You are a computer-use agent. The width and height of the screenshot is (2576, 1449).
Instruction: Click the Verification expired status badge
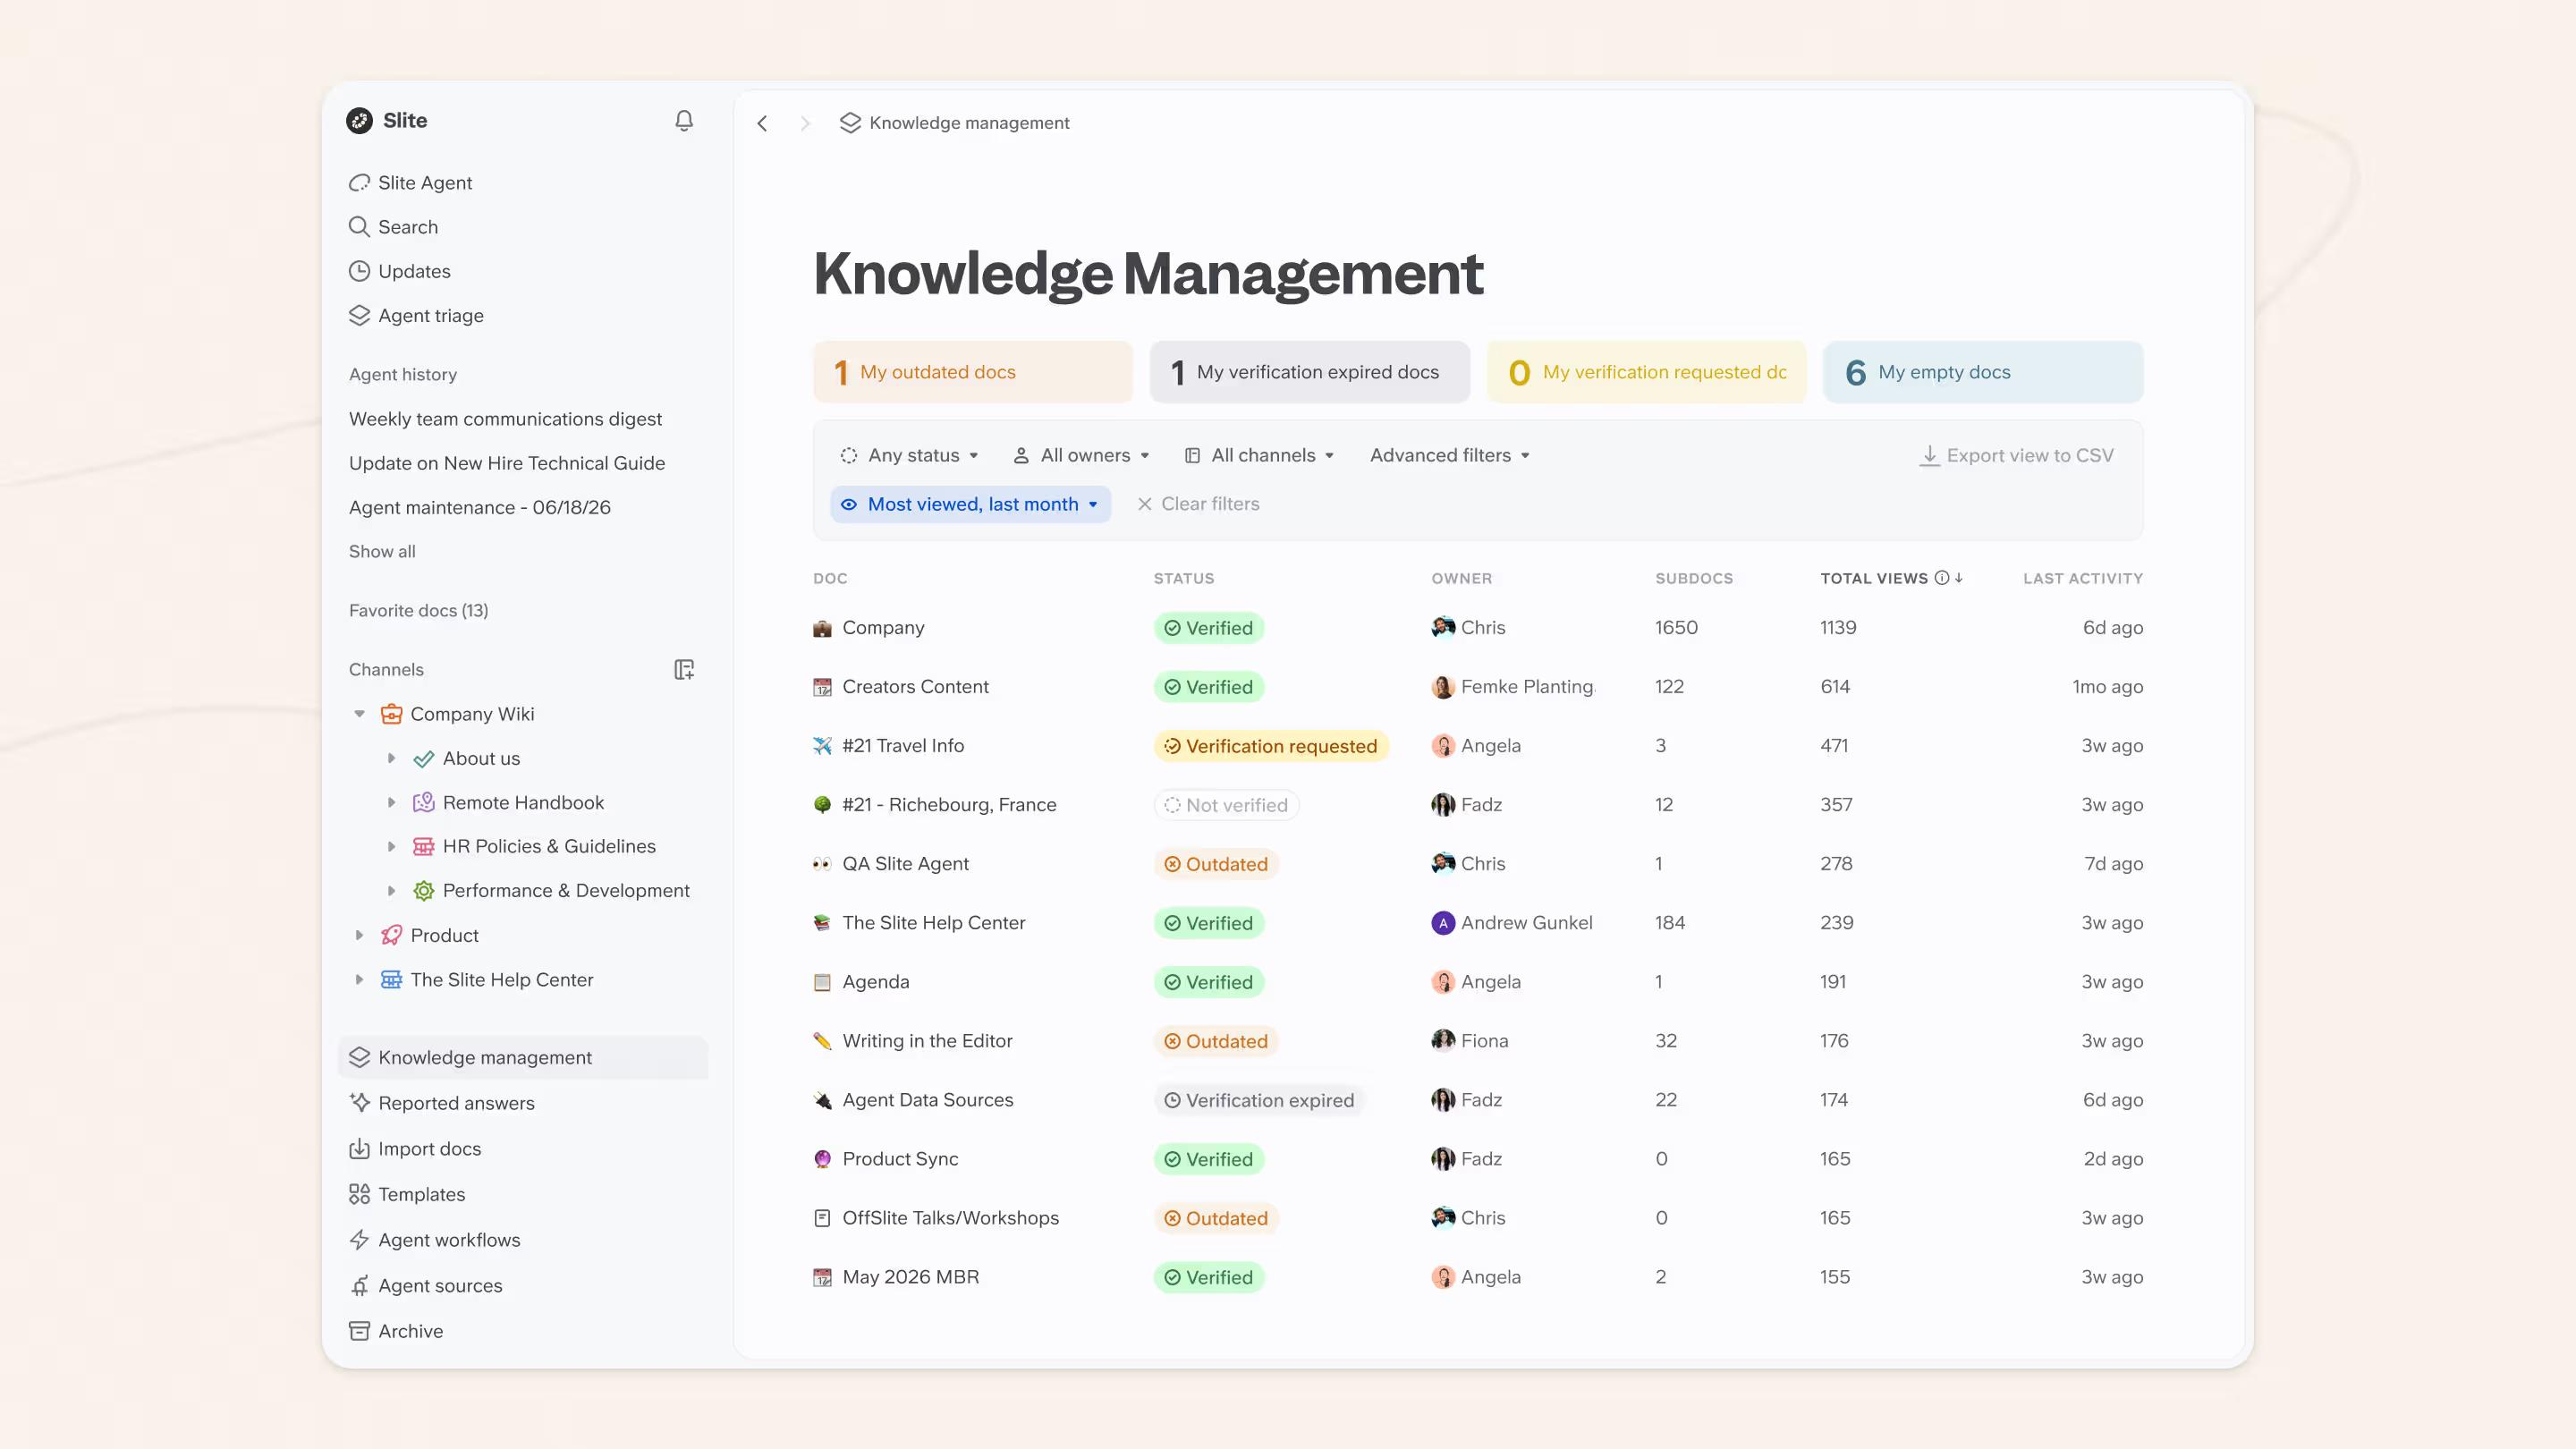pos(1260,1100)
